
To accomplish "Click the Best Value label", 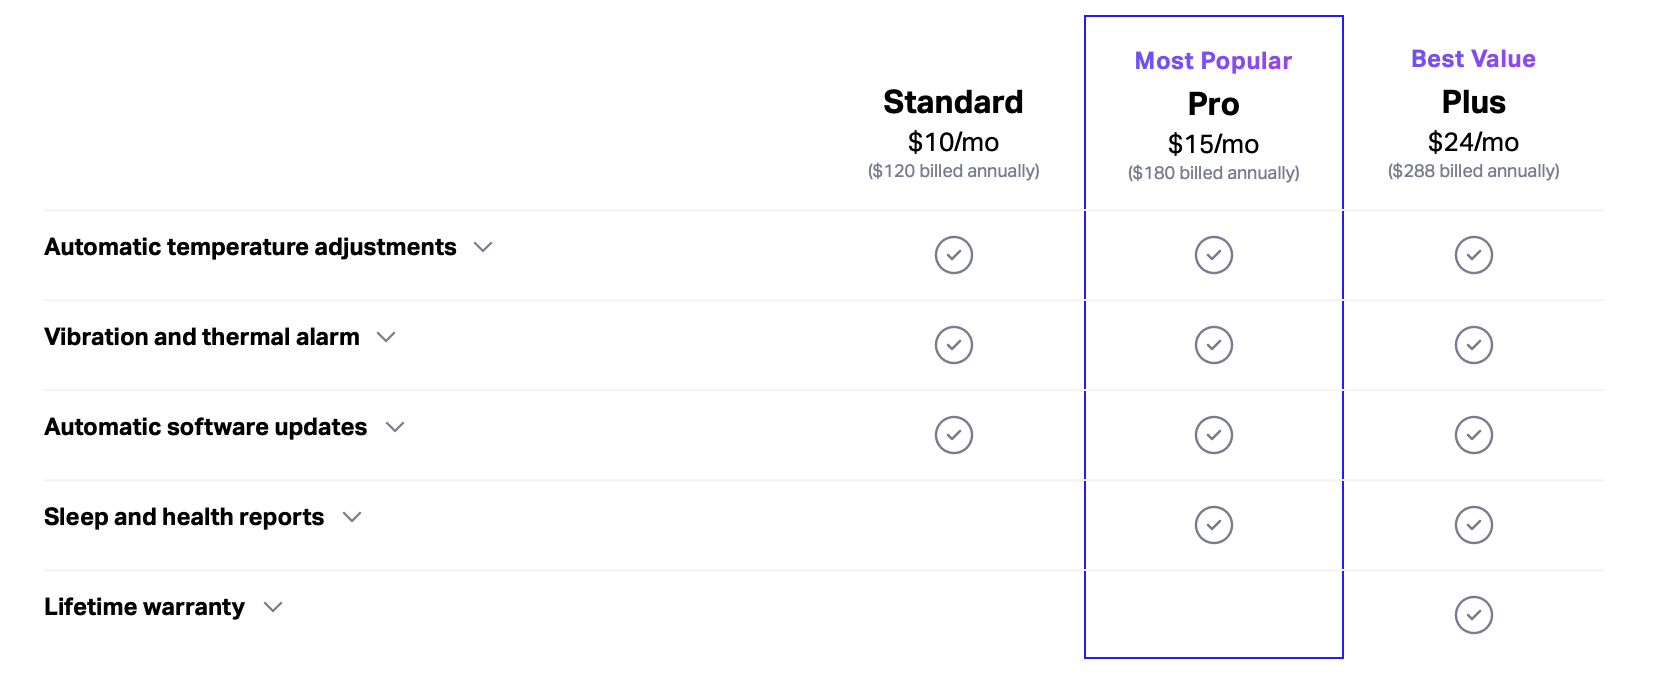I will [x=1473, y=59].
